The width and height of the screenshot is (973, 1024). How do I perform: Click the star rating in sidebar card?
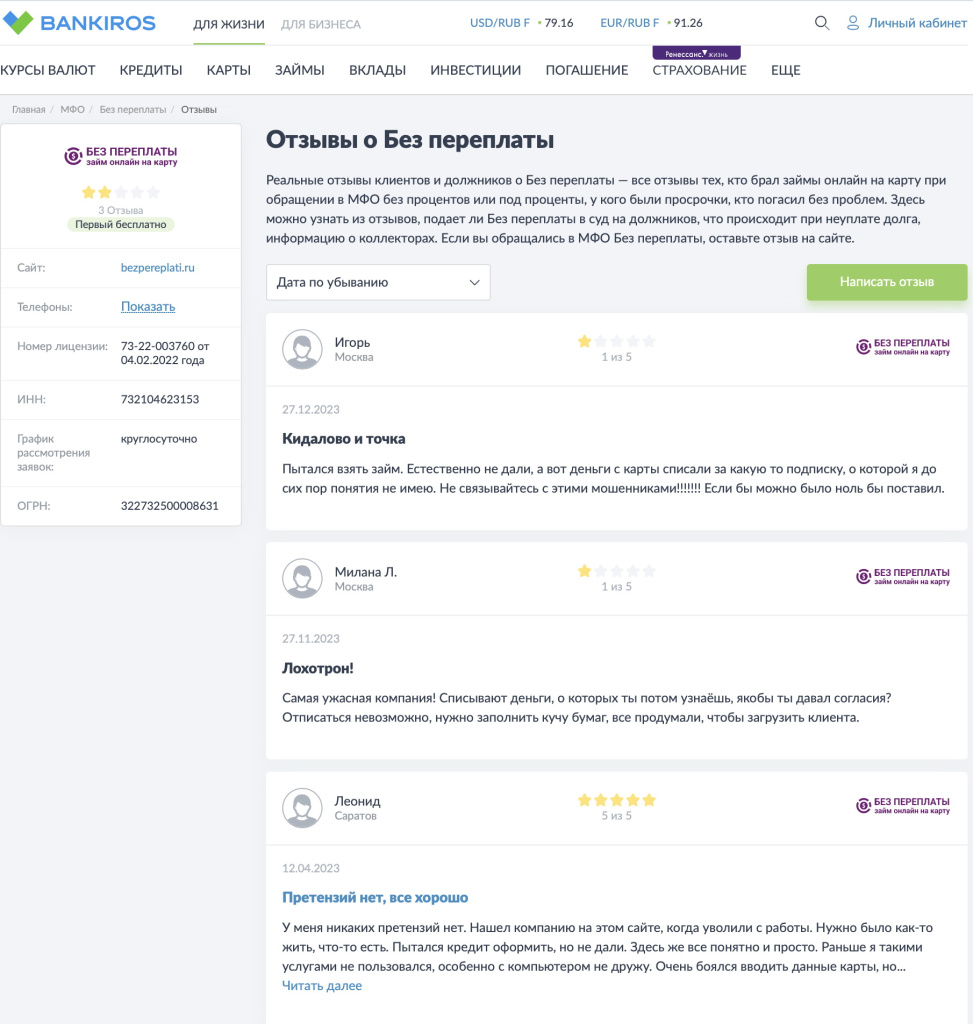tap(120, 192)
